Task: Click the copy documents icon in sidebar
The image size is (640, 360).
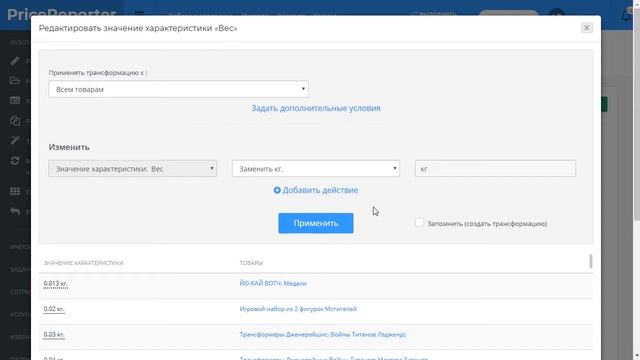Action: 15,120
